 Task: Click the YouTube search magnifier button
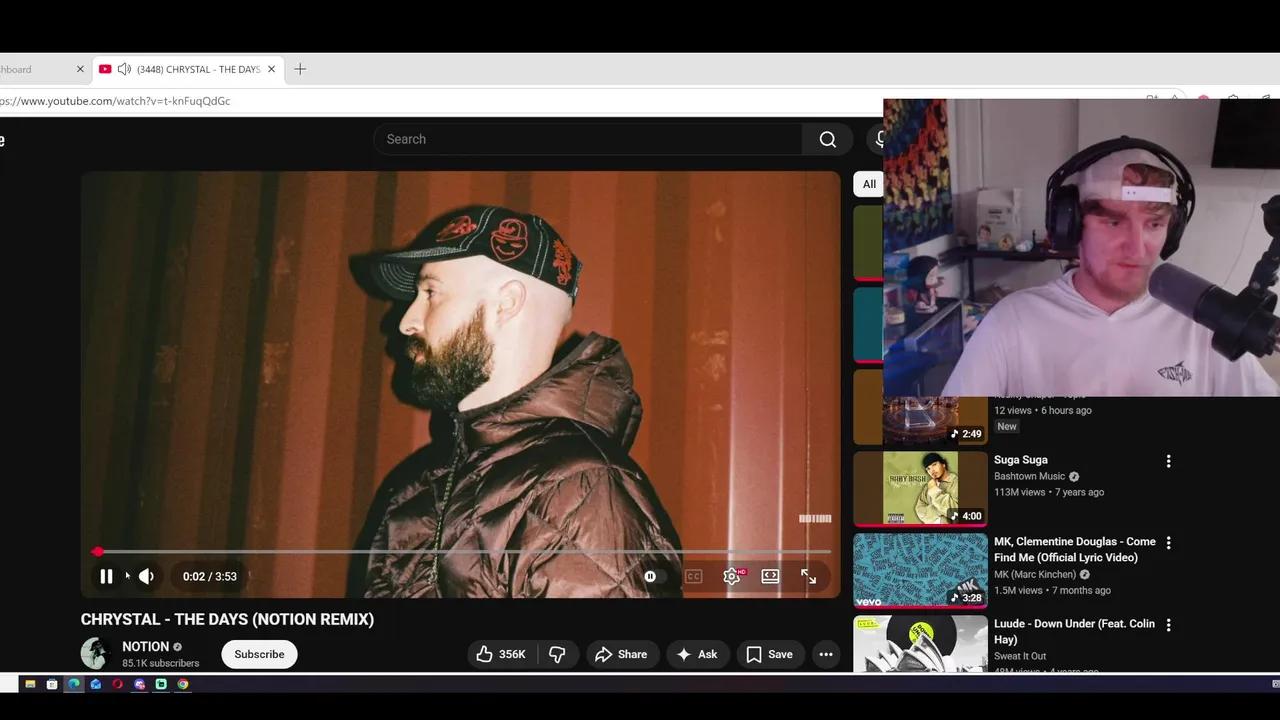click(x=827, y=139)
